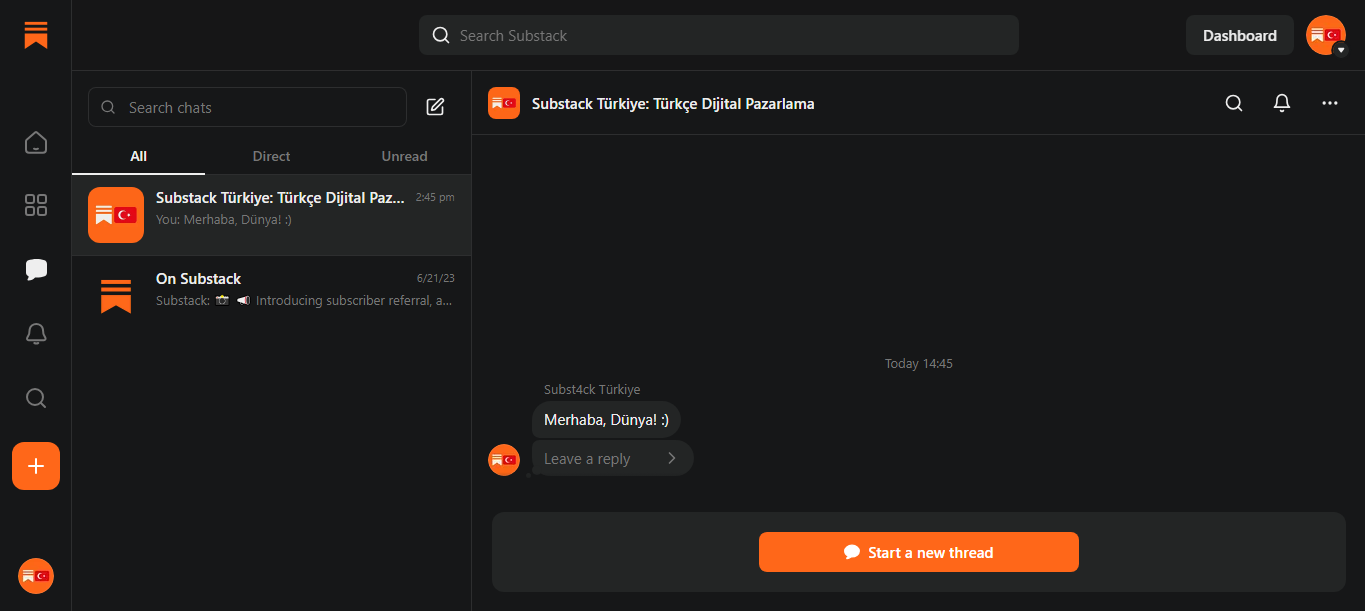Open the Dashboard button
1365x611 pixels.
click(x=1240, y=35)
